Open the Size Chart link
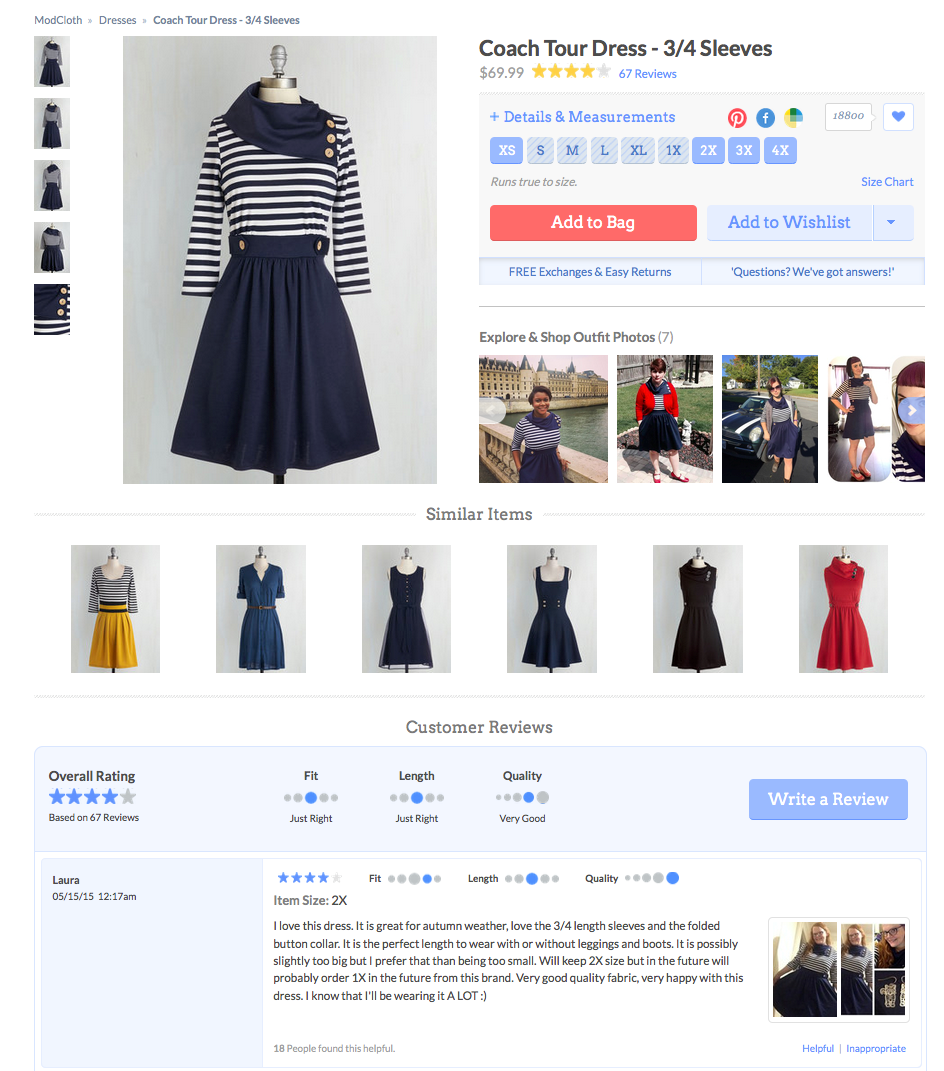This screenshot has height=1071, width=944. pos(887,182)
